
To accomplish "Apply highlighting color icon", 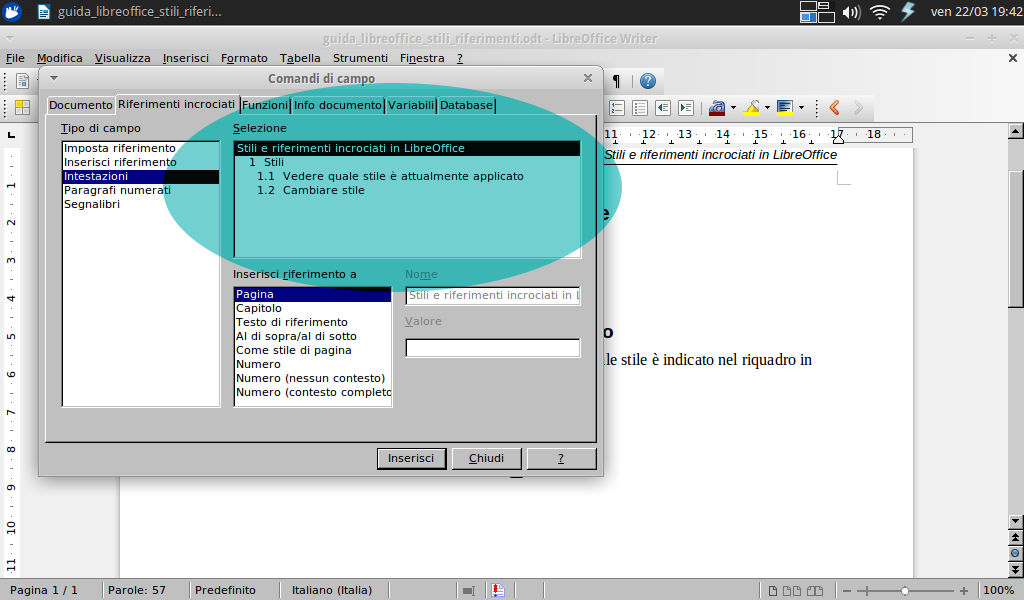I will (x=751, y=108).
